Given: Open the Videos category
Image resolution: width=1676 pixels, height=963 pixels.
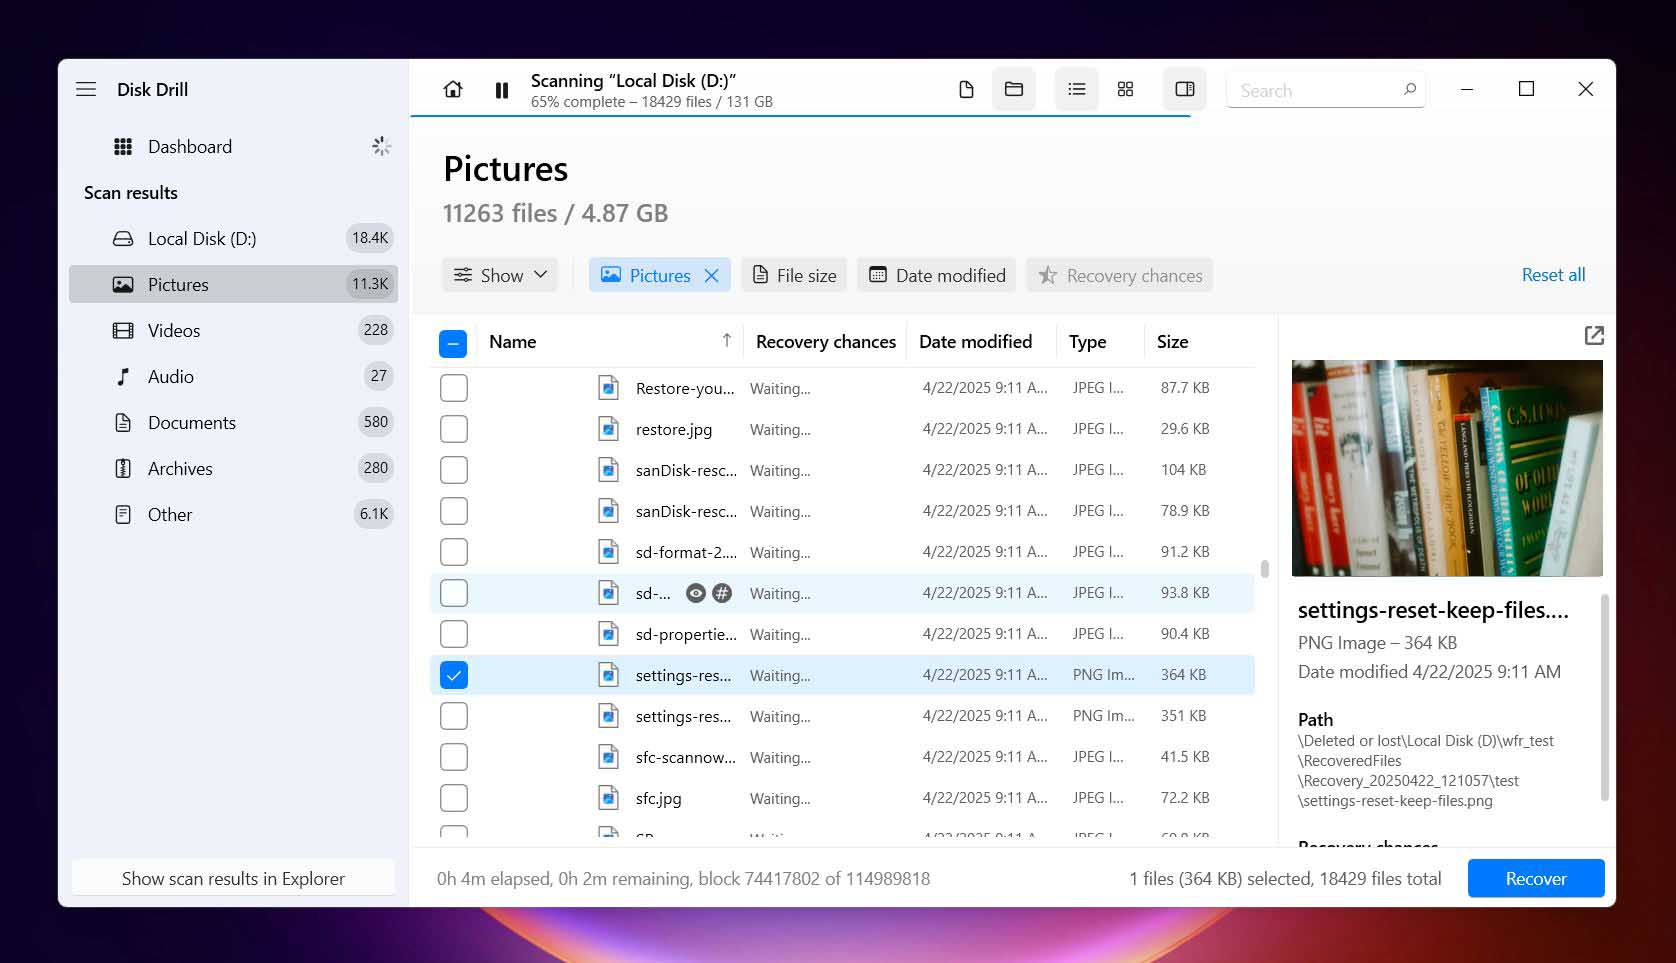Looking at the screenshot, I should click(x=233, y=331).
